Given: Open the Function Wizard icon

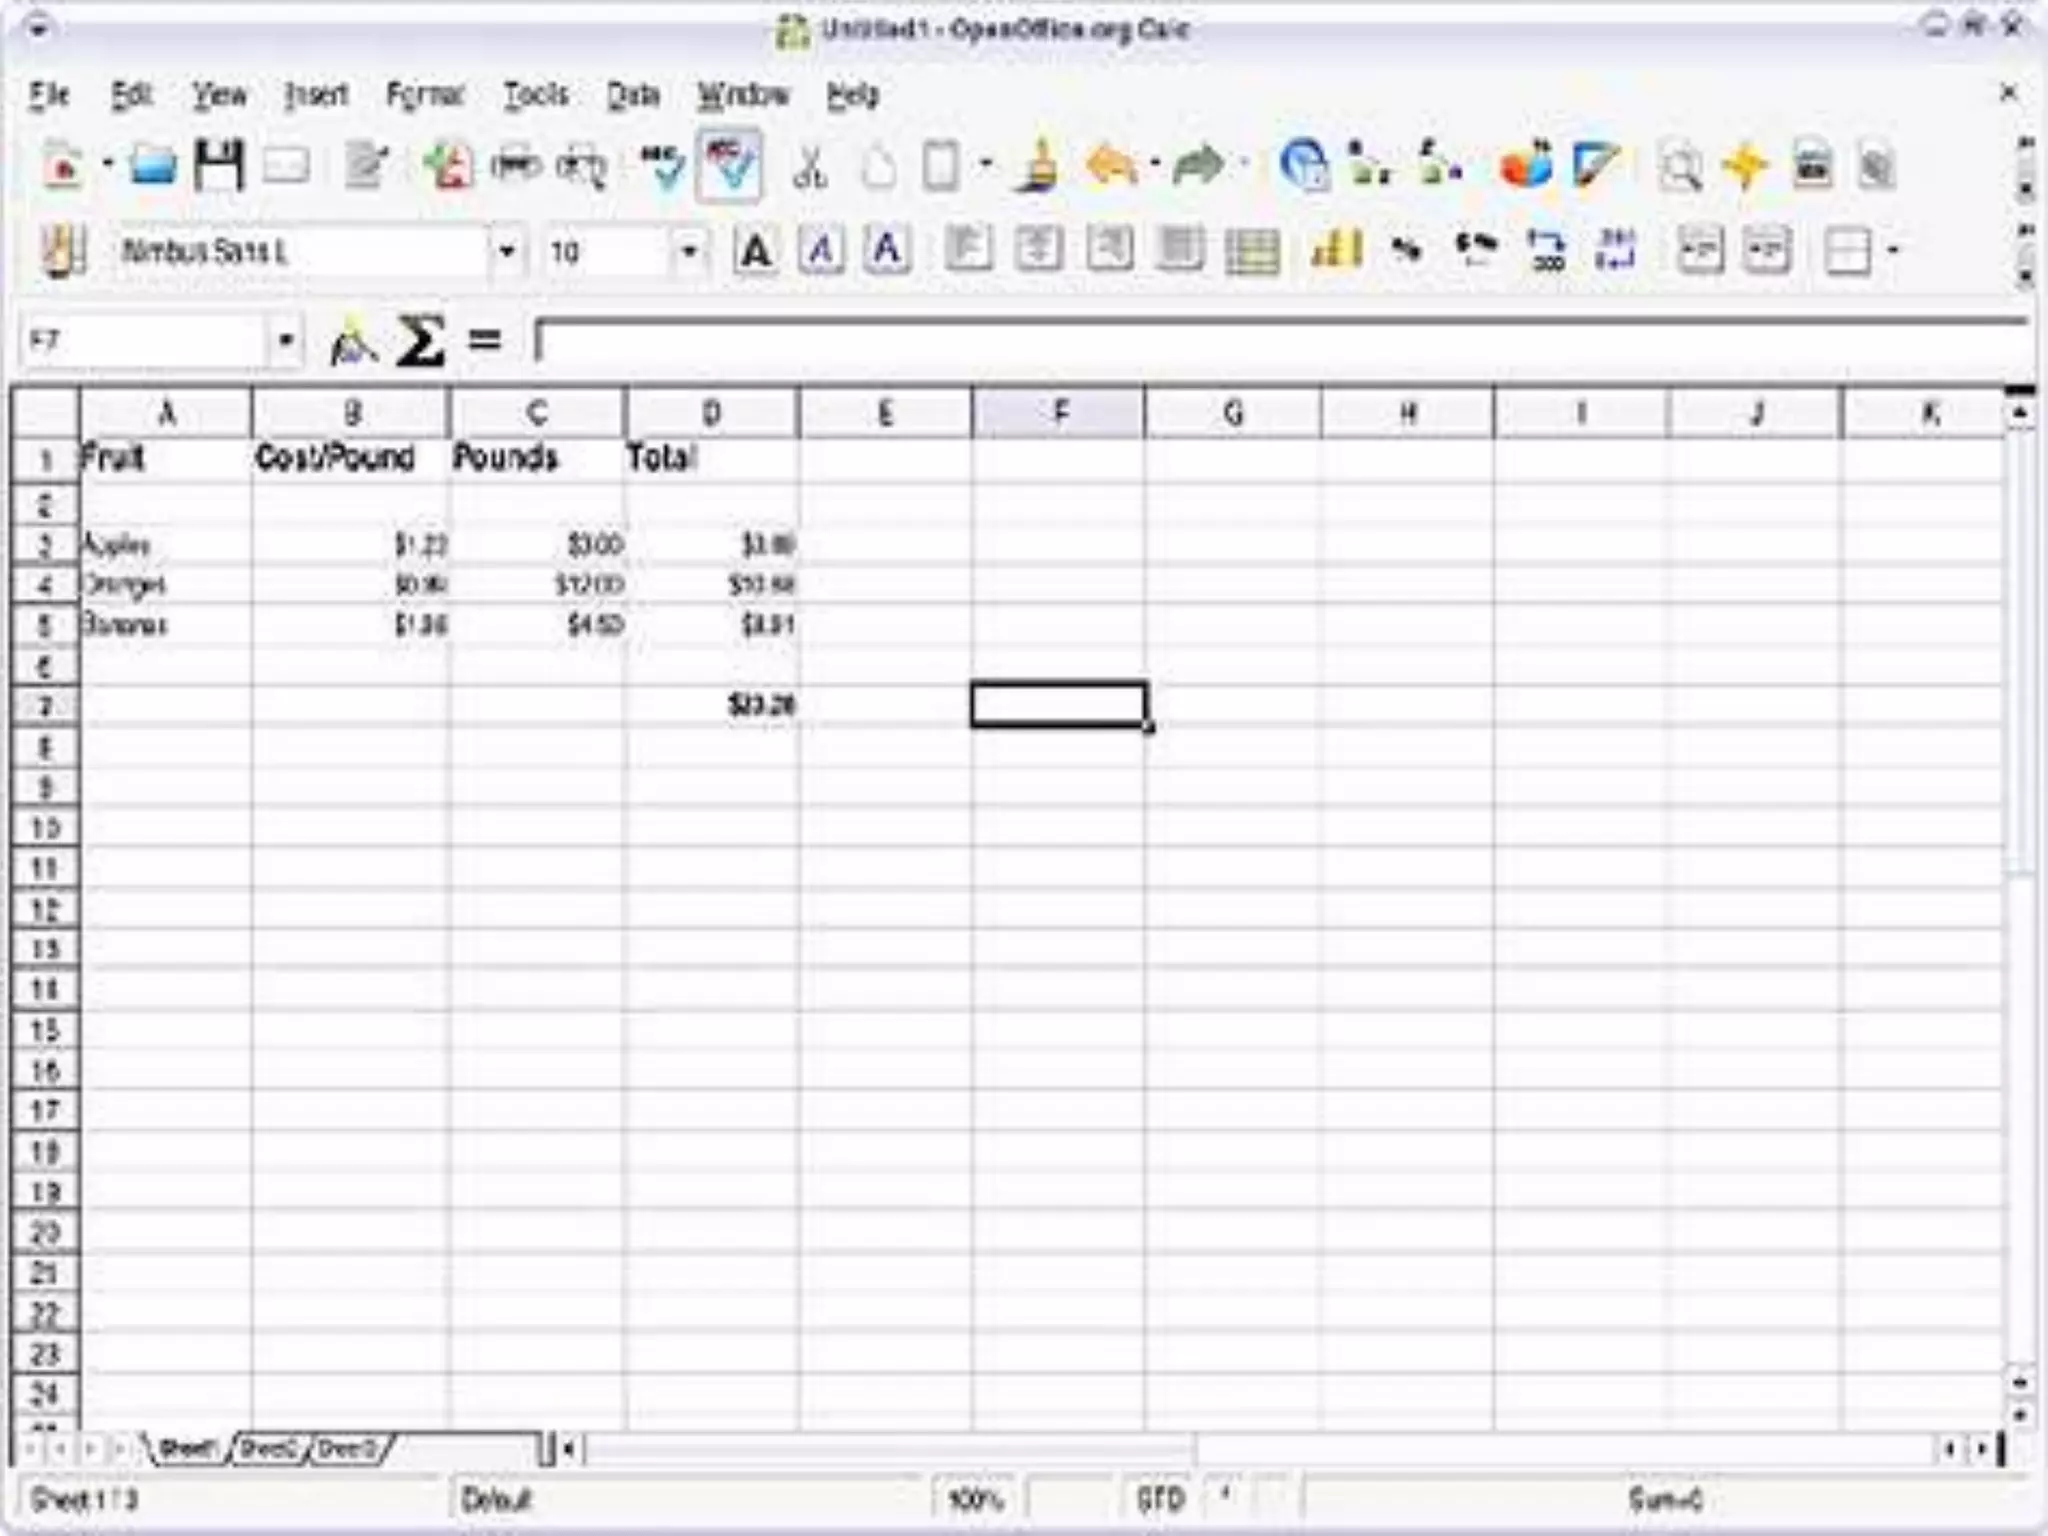Looking at the screenshot, I should point(352,343).
